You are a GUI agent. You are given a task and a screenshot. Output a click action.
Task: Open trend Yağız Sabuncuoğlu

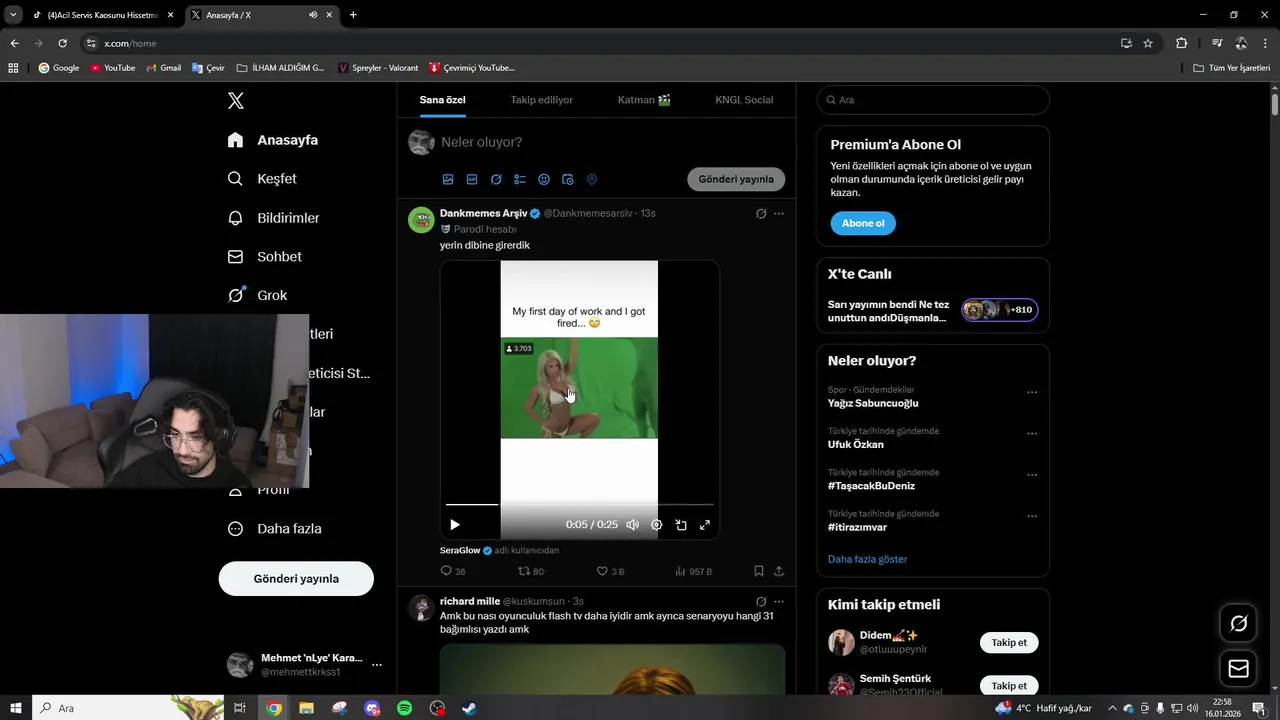click(873, 403)
